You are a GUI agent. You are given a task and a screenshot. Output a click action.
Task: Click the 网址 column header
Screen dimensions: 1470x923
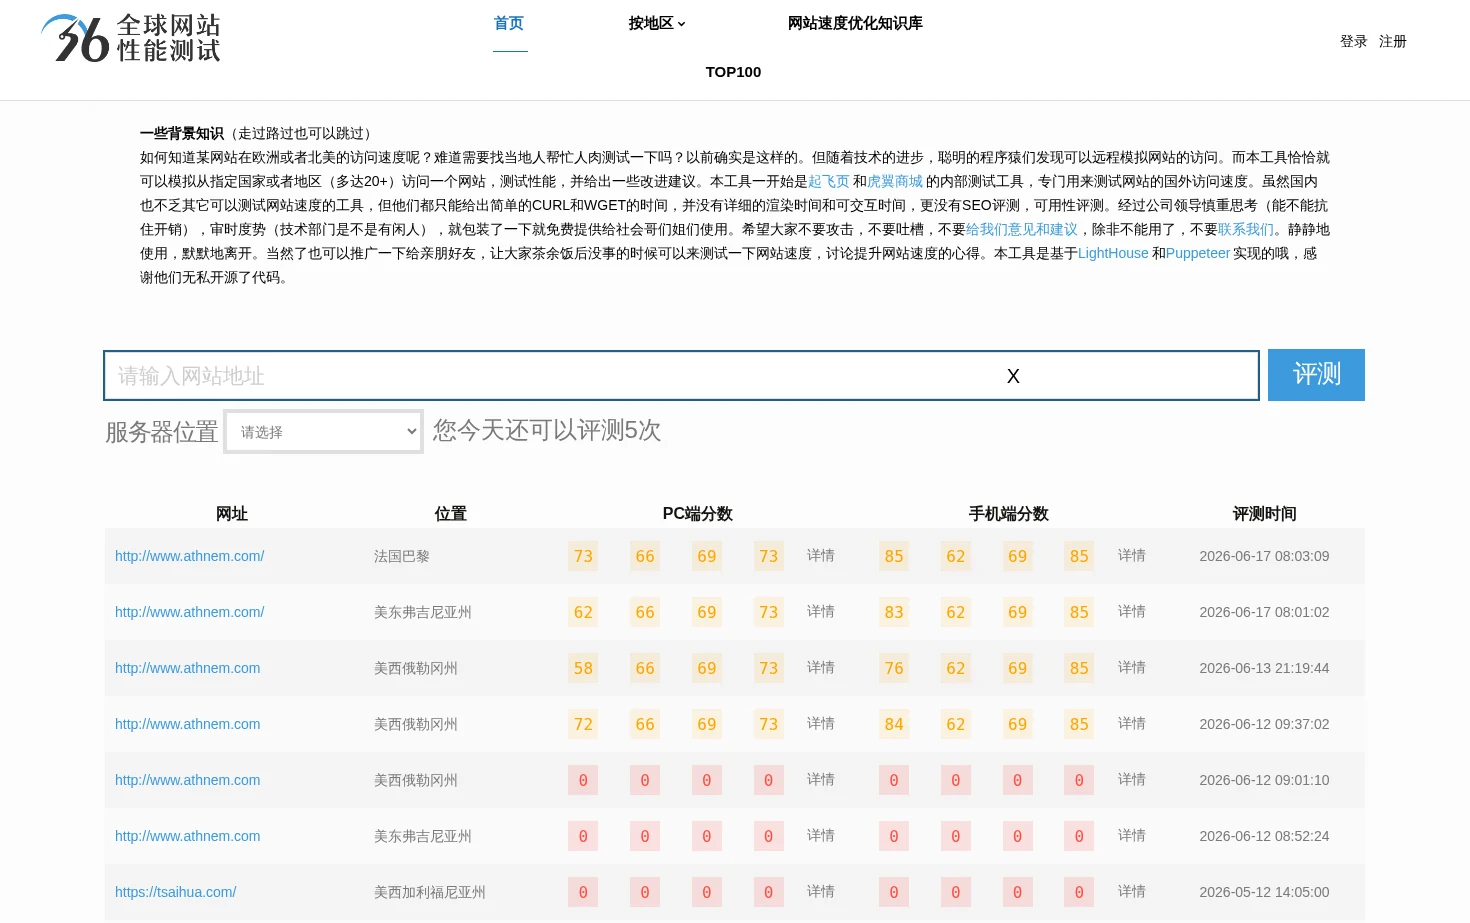(x=232, y=513)
